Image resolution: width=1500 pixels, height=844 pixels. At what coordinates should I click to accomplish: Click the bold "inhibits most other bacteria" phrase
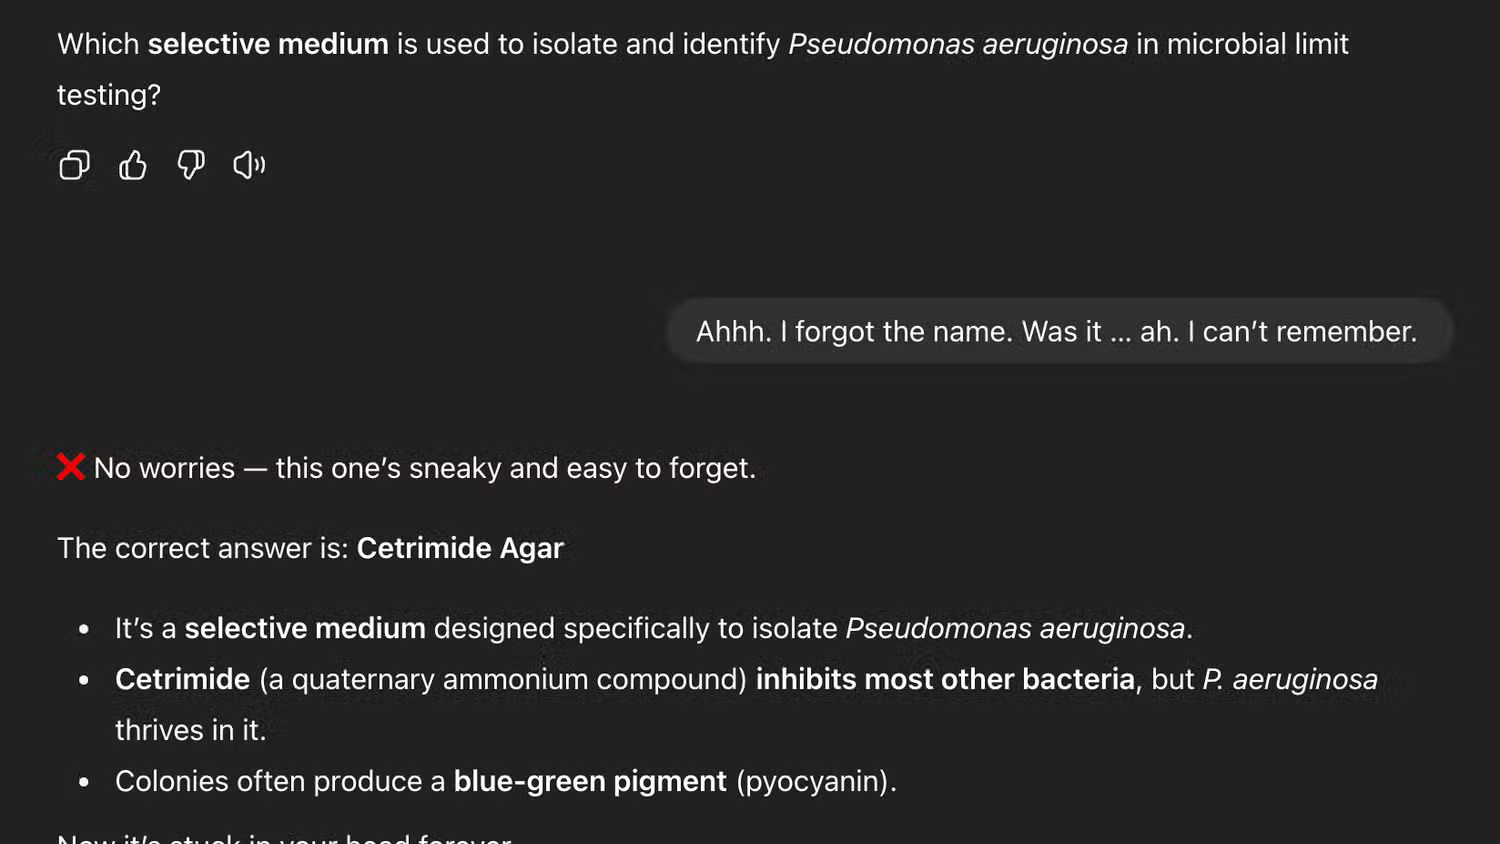[945, 679]
